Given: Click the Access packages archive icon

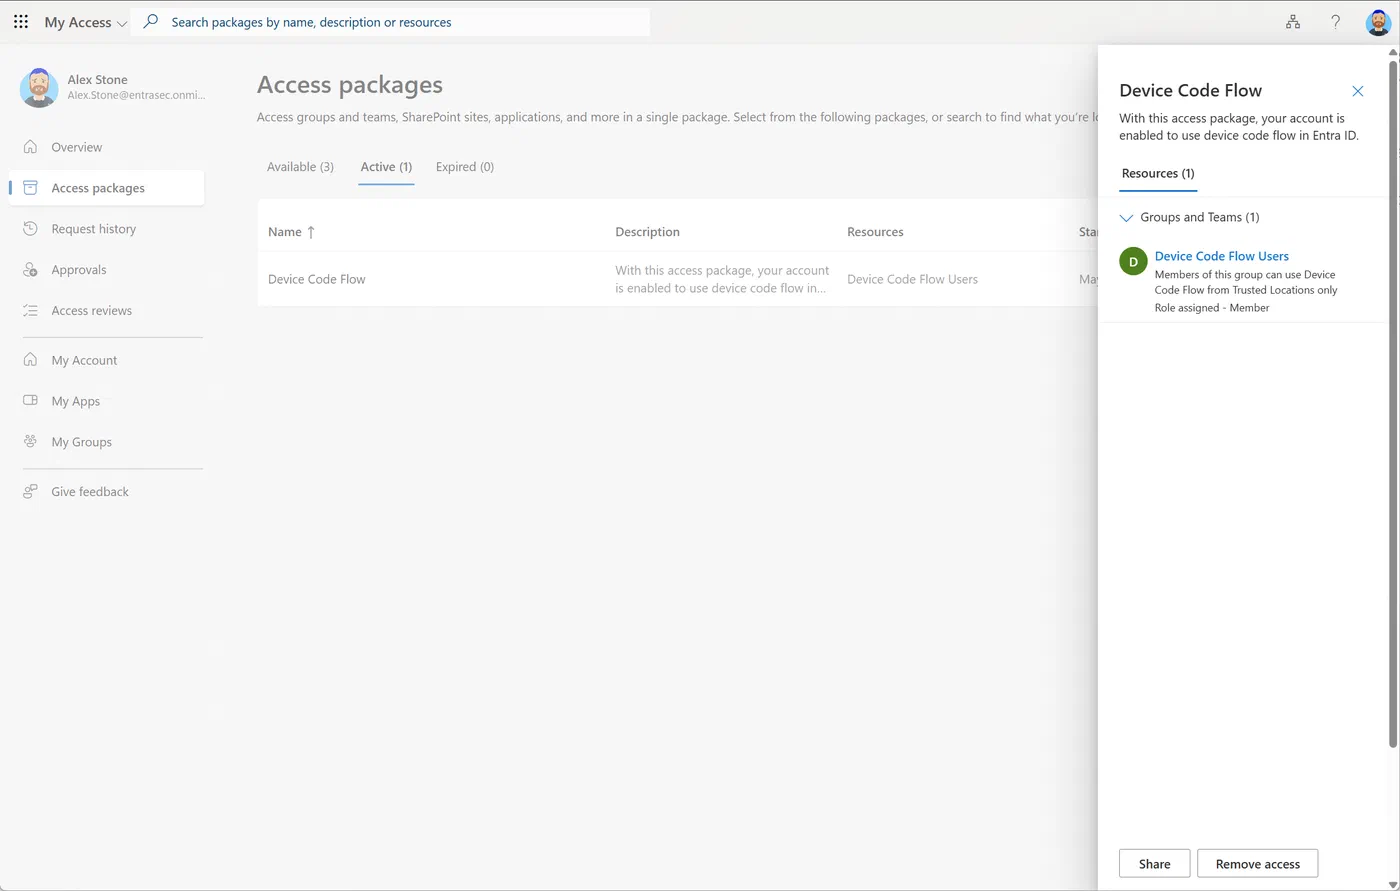Looking at the screenshot, I should click(x=31, y=188).
